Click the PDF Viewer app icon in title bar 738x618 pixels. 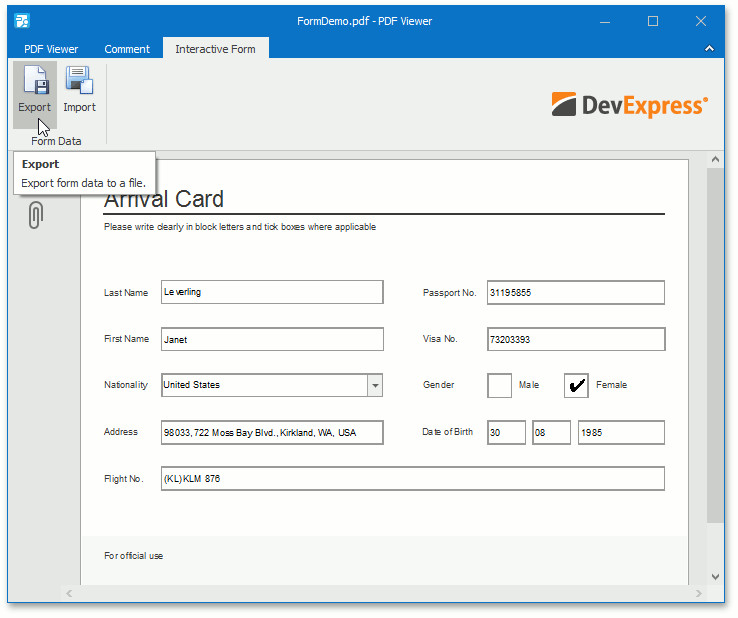click(x=23, y=21)
